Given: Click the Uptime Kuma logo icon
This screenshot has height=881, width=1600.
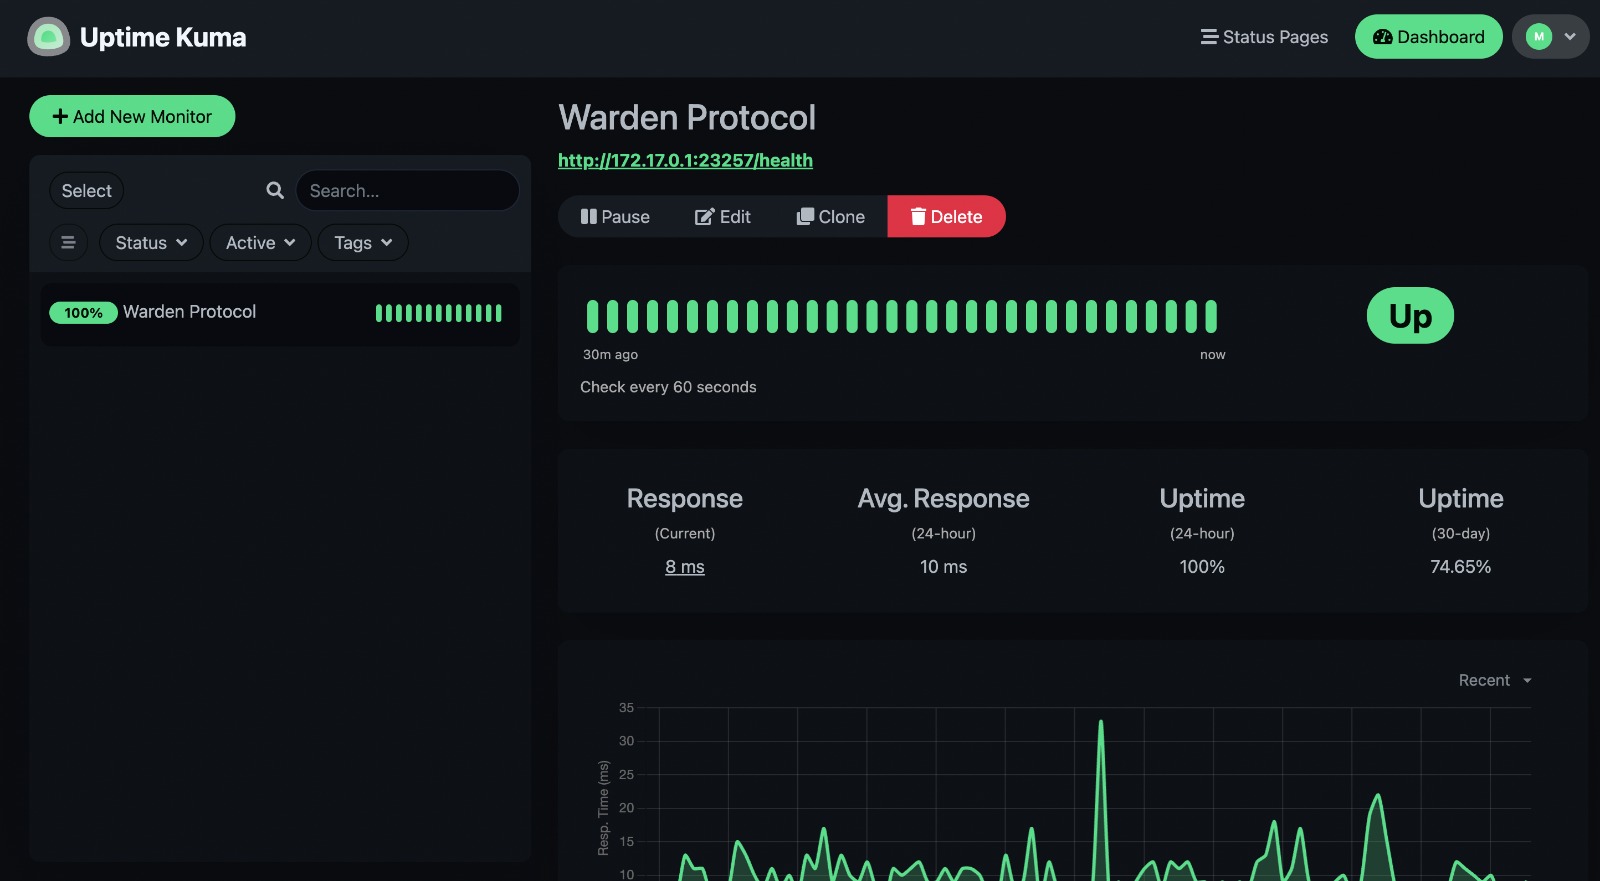Looking at the screenshot, I should [x=48, y=37].
